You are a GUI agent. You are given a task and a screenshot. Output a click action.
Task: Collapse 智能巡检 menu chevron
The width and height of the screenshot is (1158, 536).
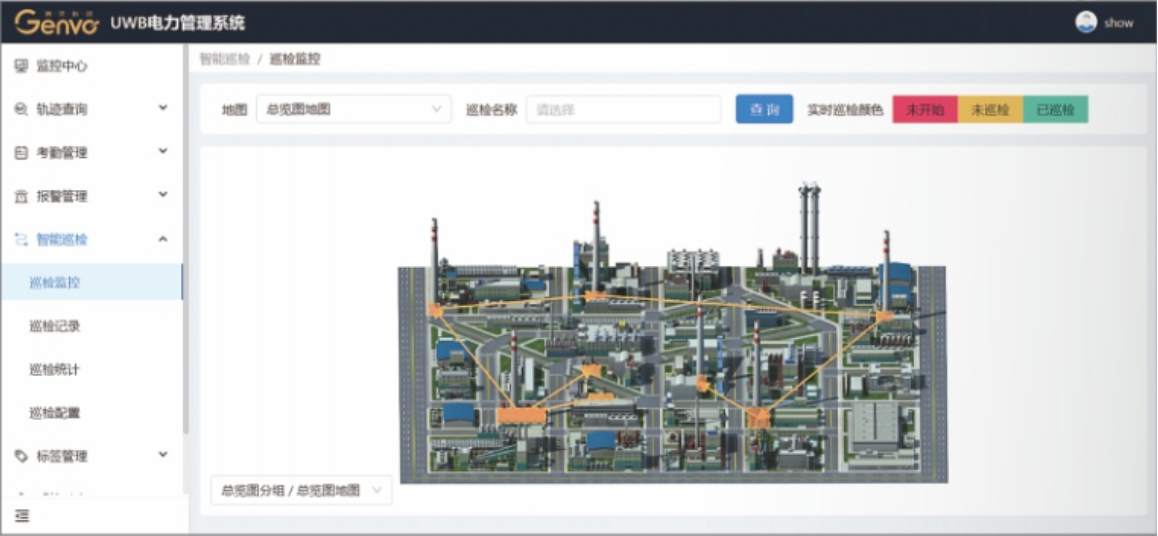[163, 238]
